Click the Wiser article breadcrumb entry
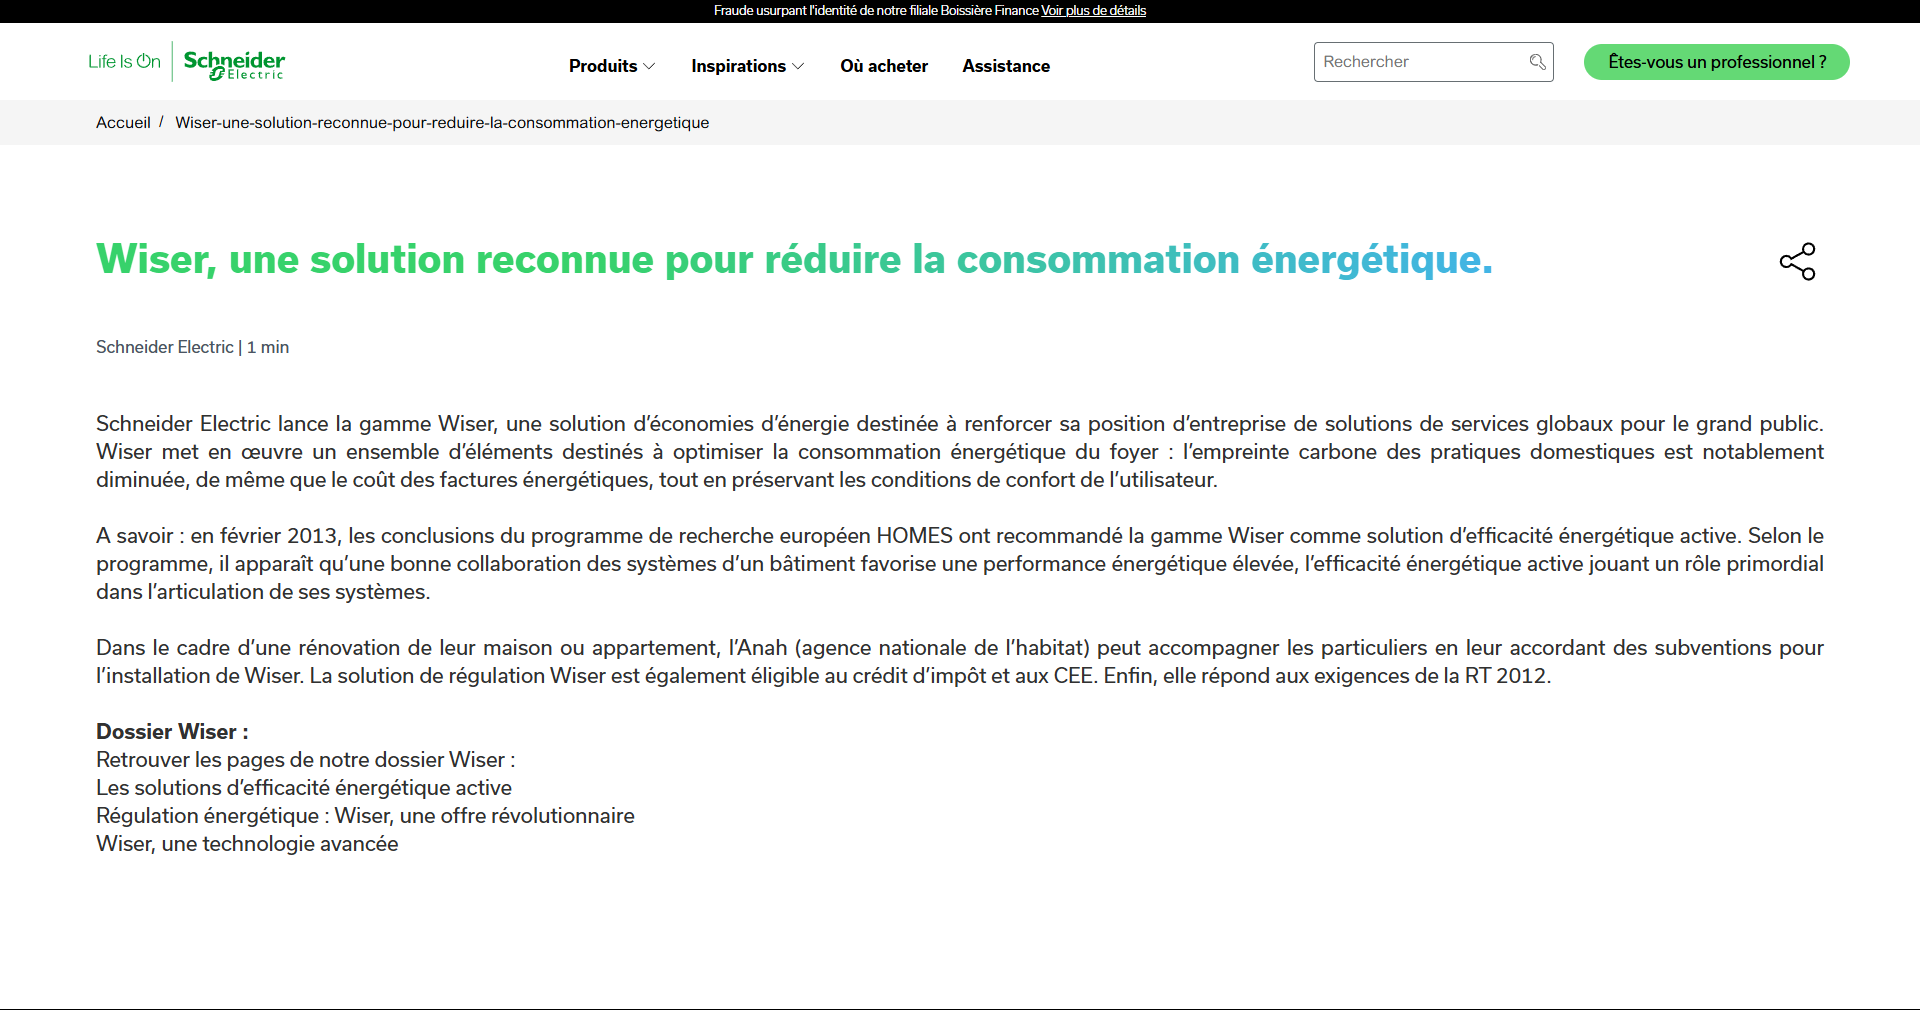The width and height of the screenshot is (1920, 1010). coord(442,123)
